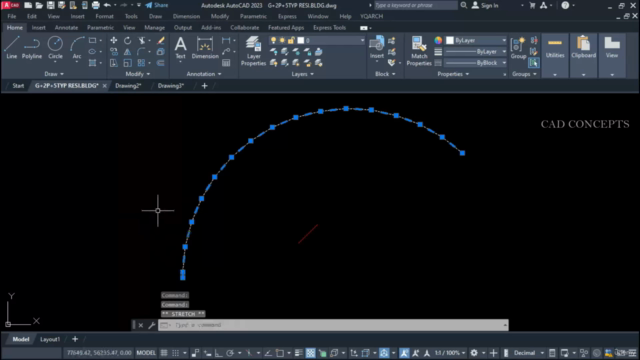The height and width of the screenshot is (360, 640).
Task: Toggle ortho mode in the status bar
Action: (219, 353)
